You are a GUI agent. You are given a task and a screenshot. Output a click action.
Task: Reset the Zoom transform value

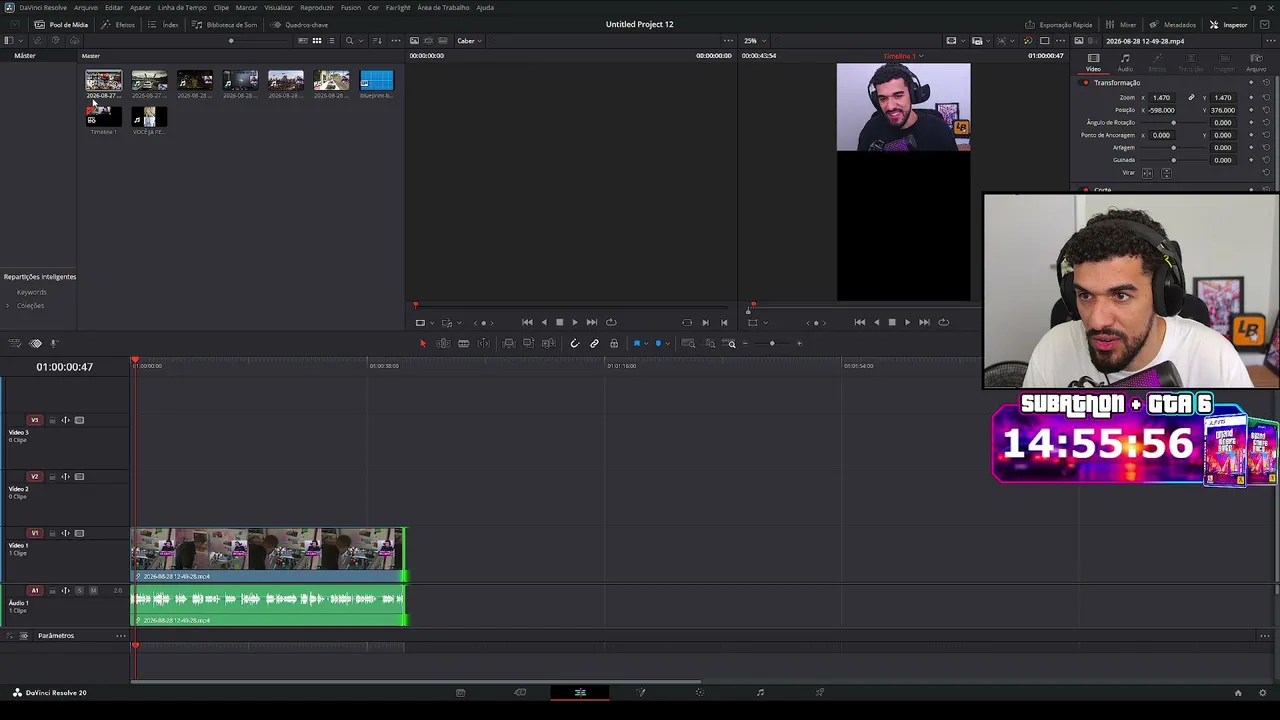(x=1266, y=98)
